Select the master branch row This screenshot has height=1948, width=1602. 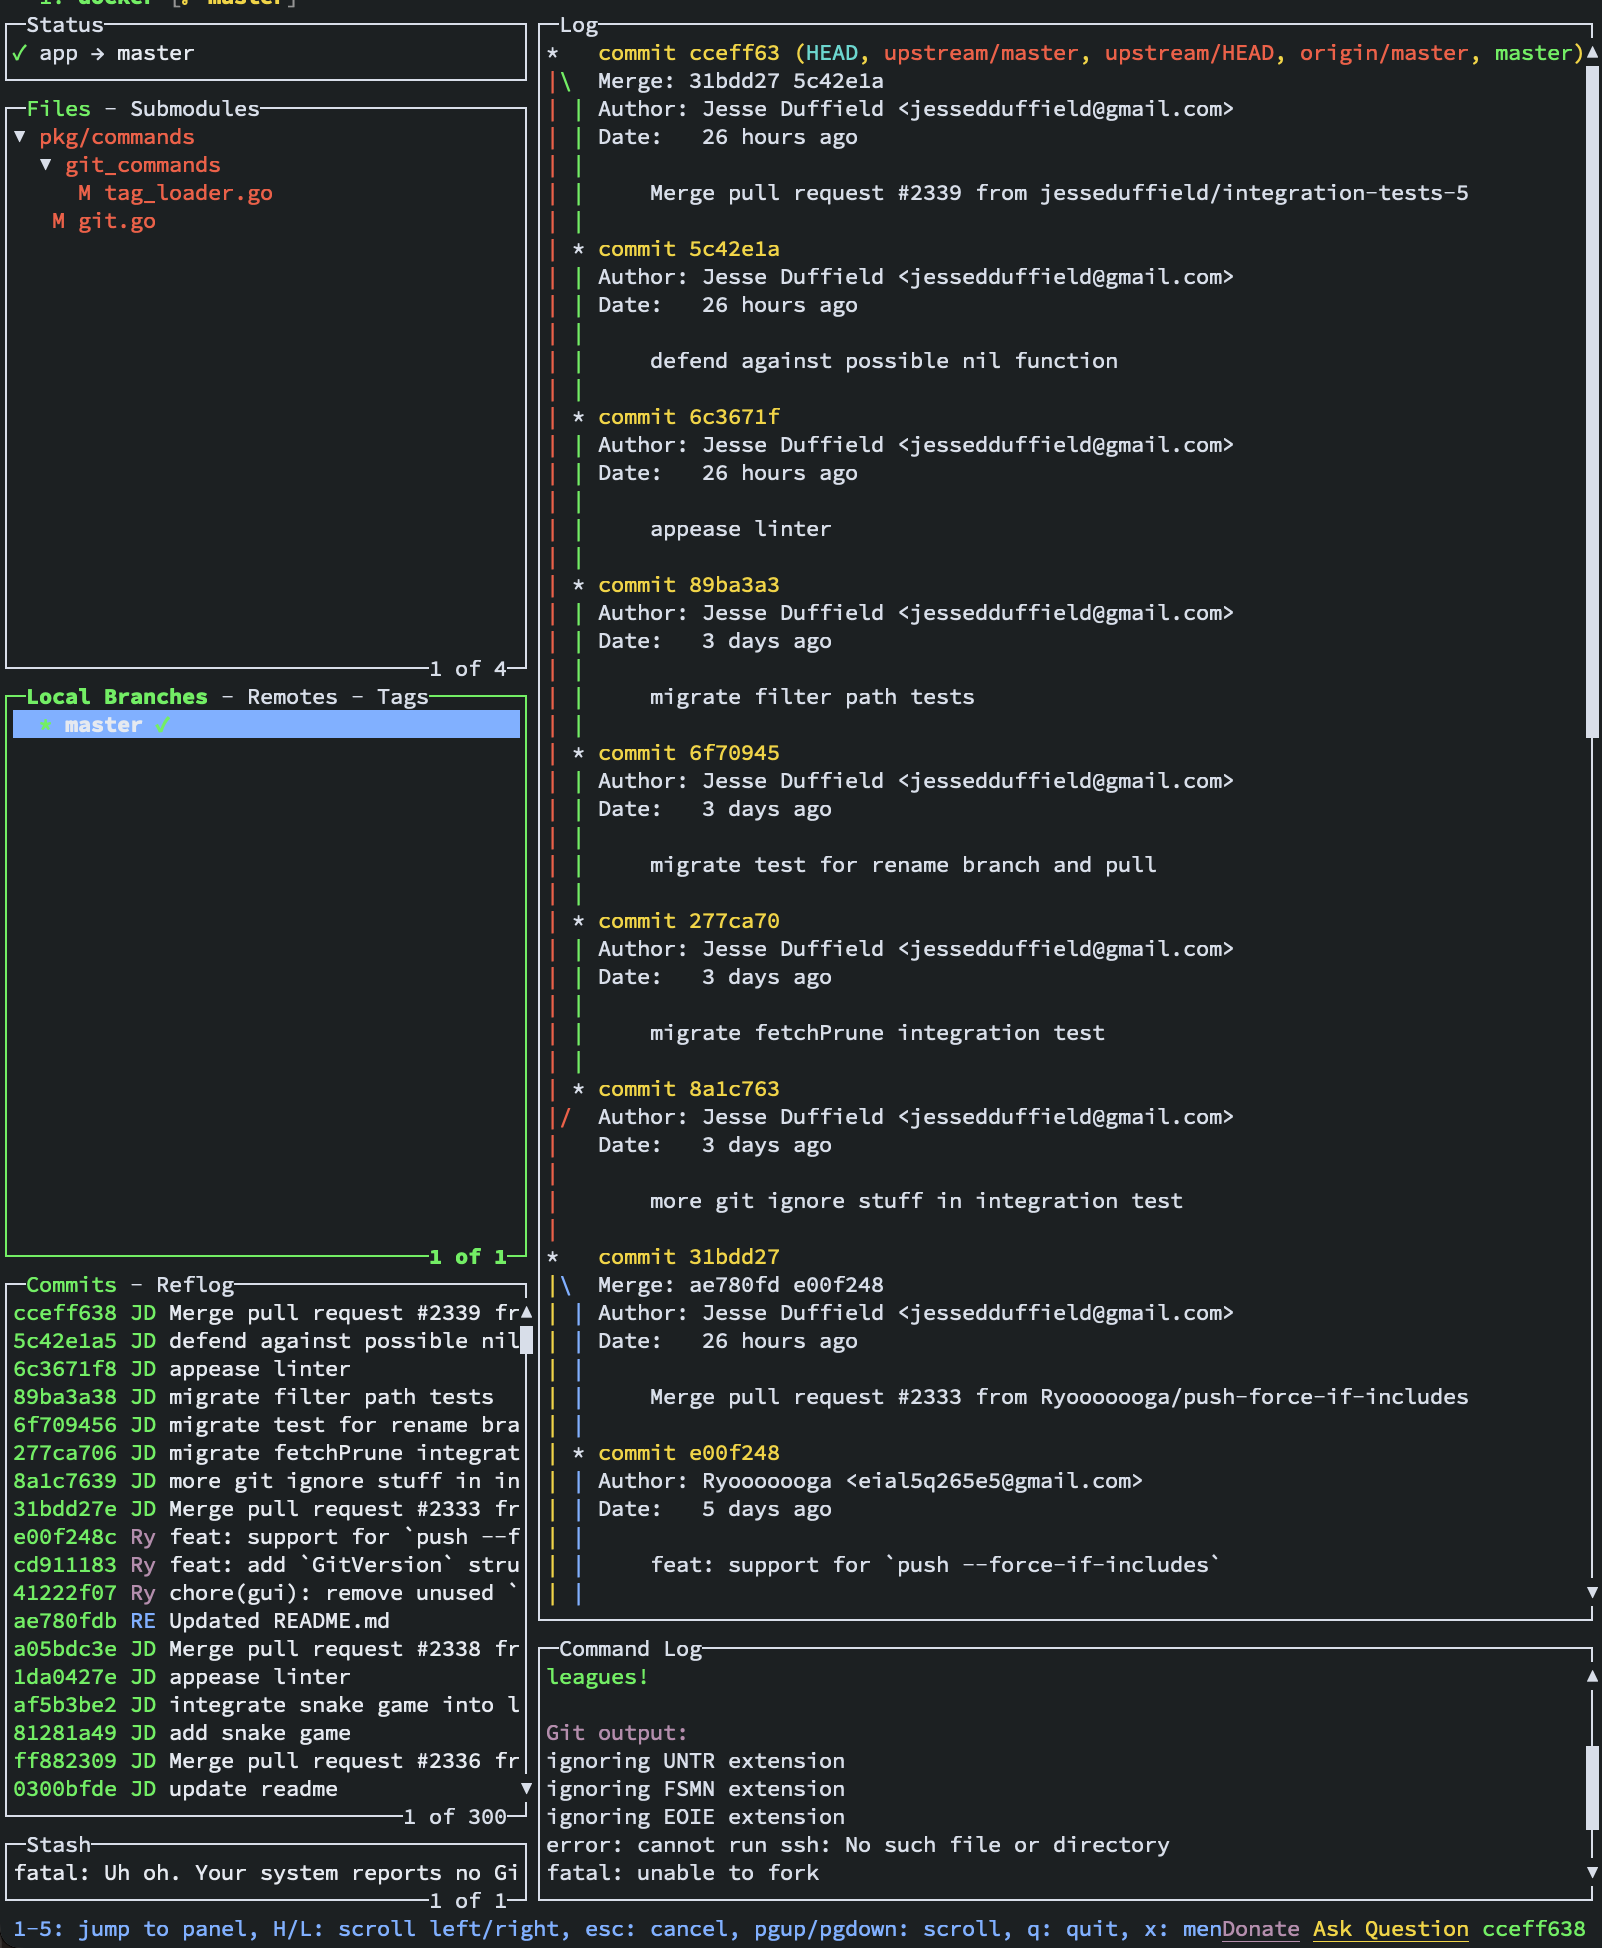(266, 725)
